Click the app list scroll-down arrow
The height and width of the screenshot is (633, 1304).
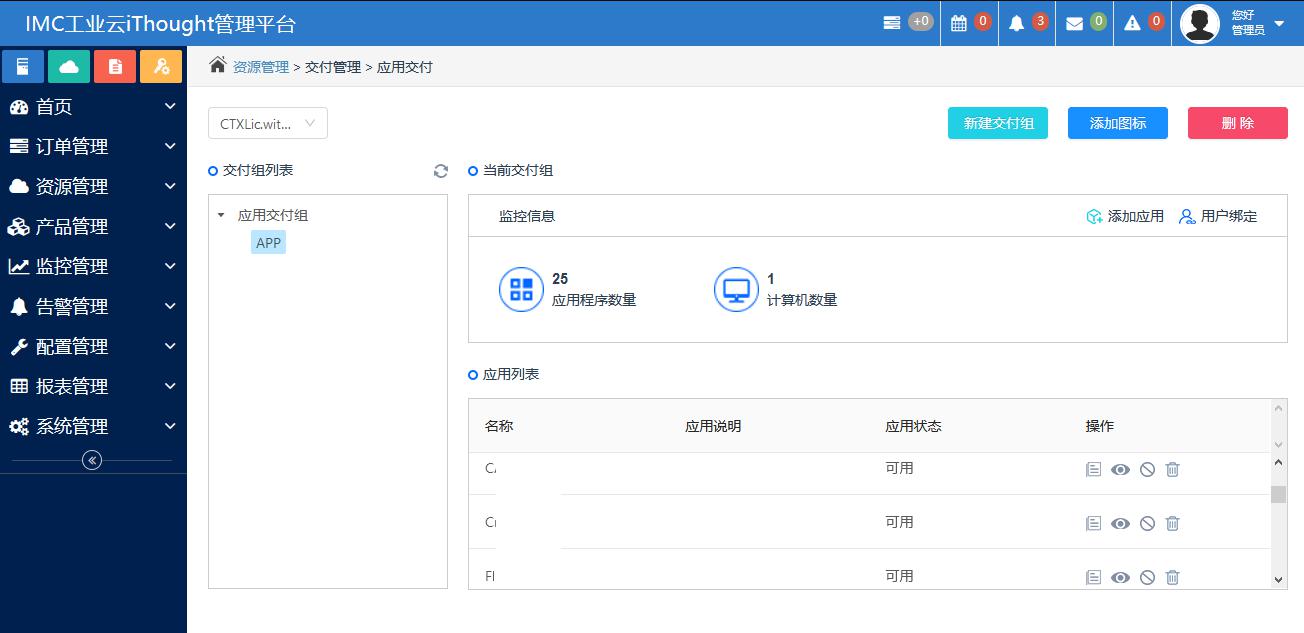coord(1278,579)
